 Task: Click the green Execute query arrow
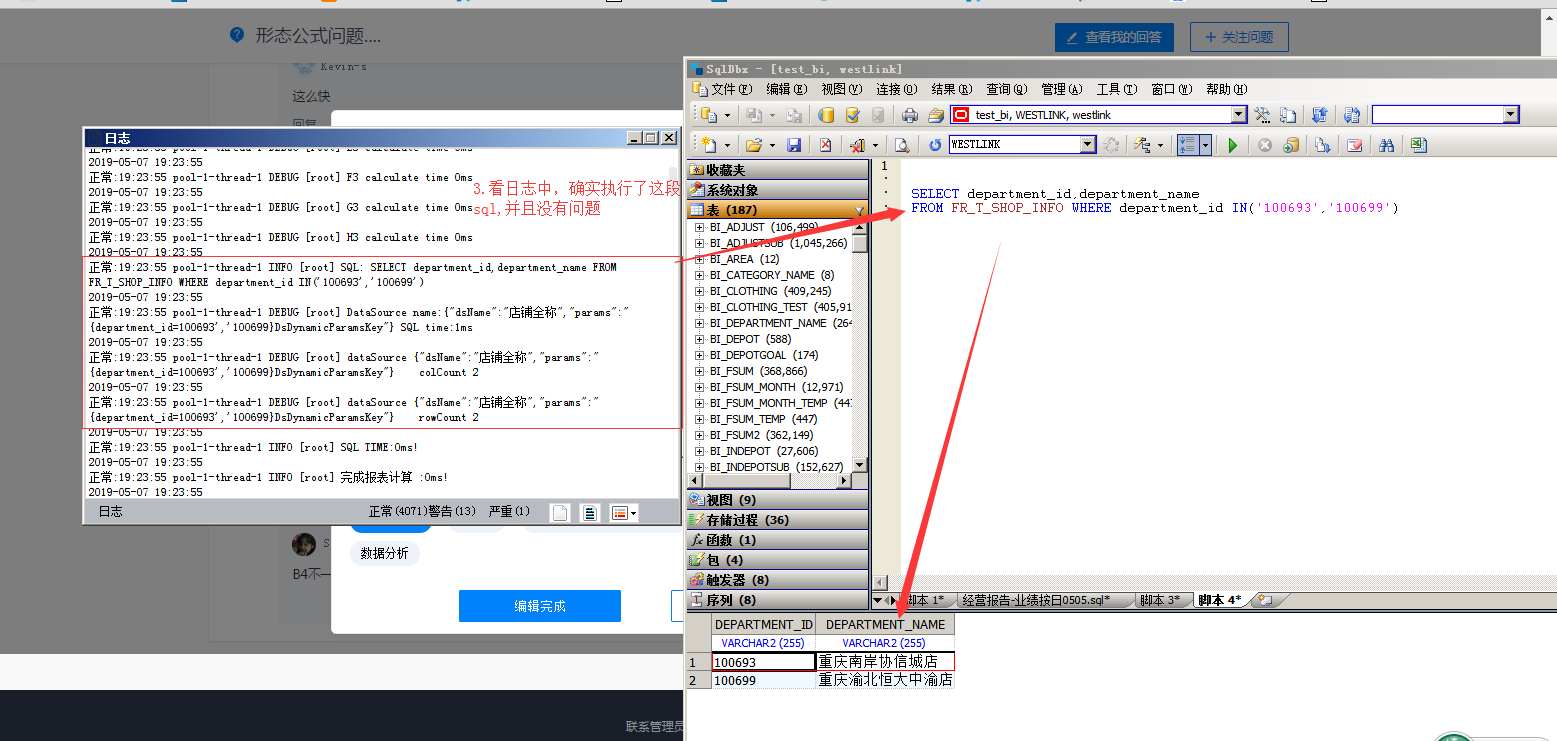pyautogui.click(x=1232, y=145)
